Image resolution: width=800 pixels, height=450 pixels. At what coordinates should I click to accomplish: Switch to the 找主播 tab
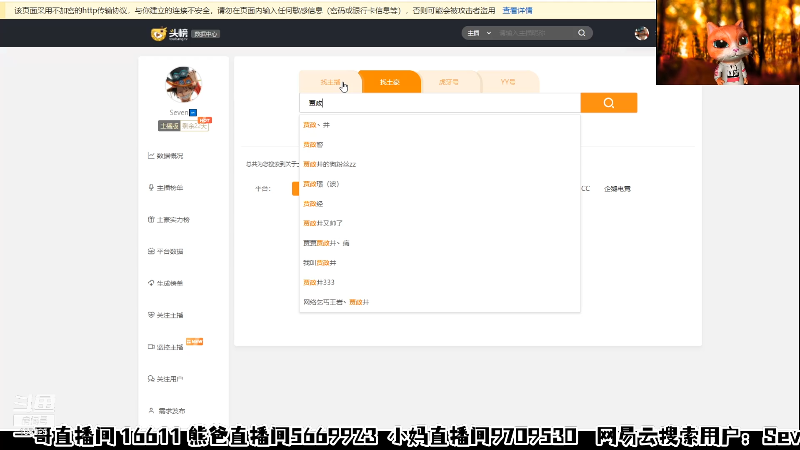pyautogui.click(x=330, y=82)
